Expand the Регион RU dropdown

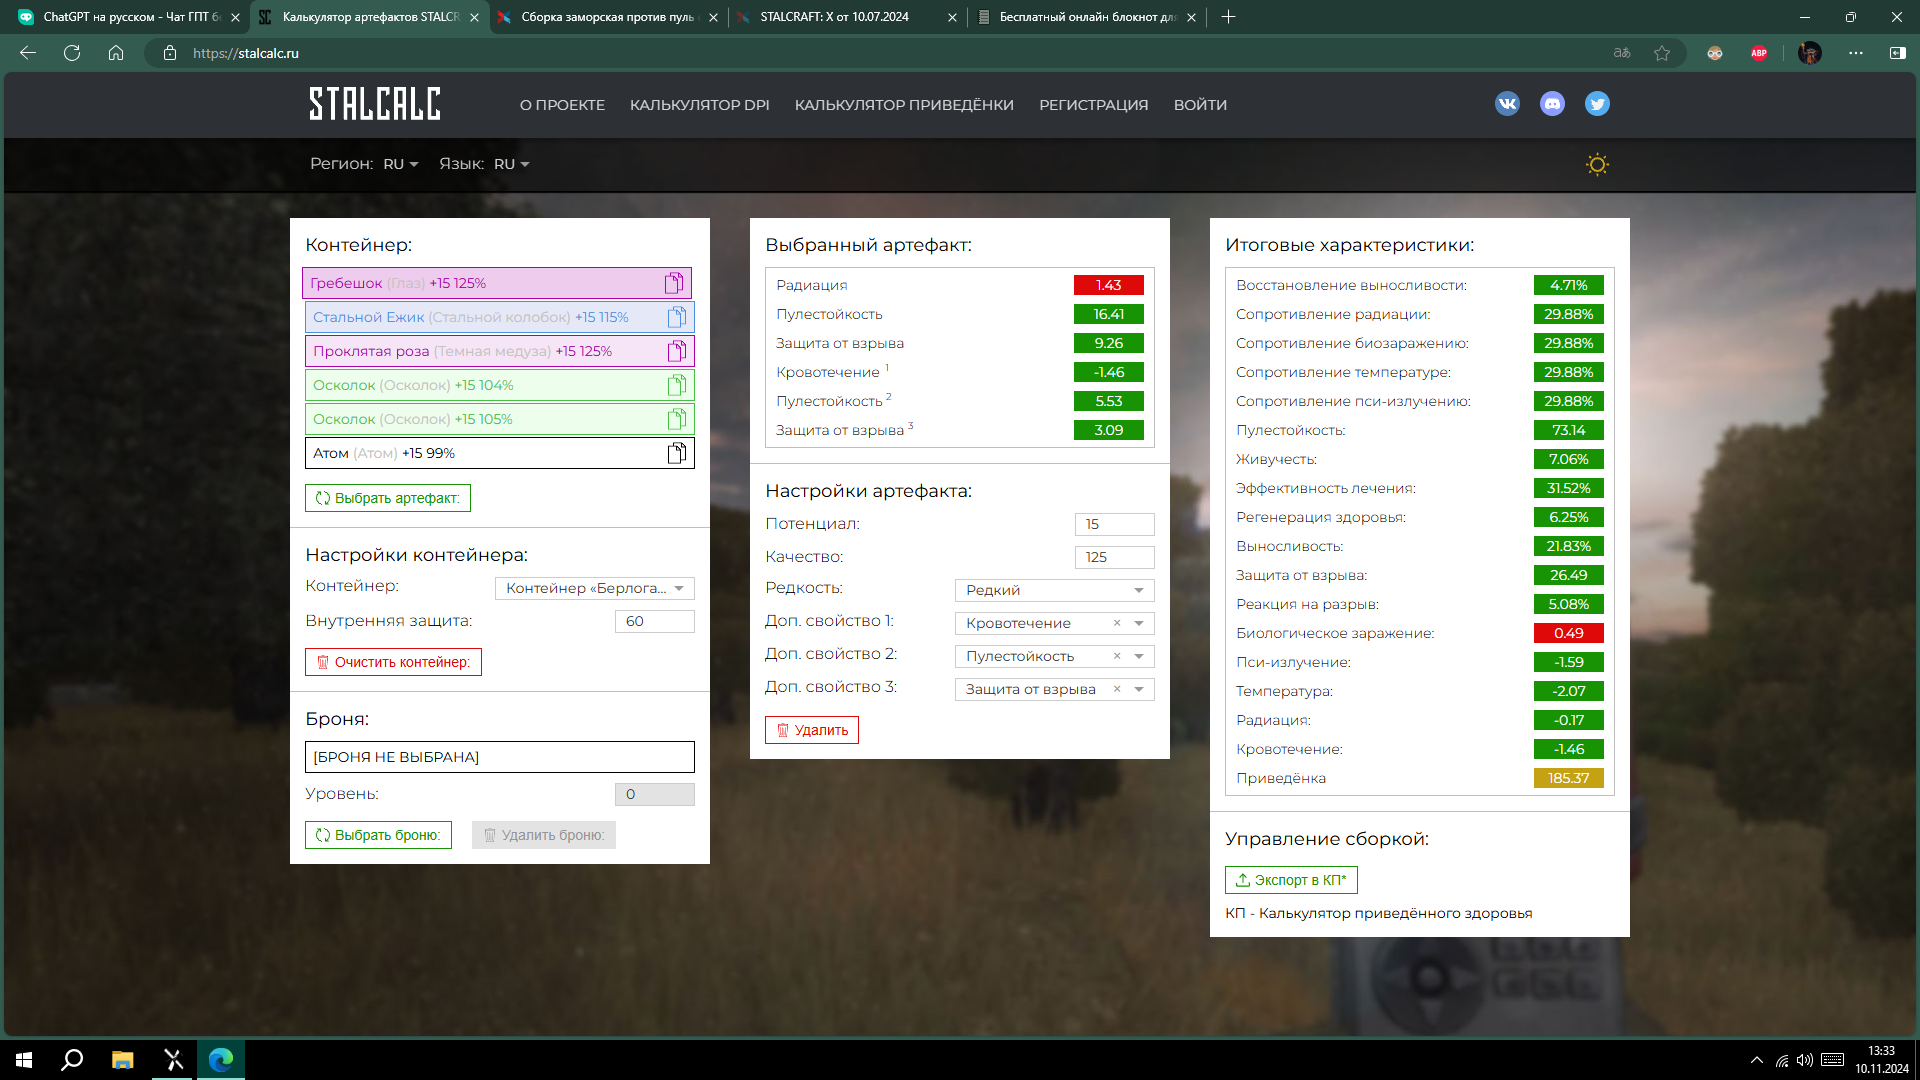[x=401, y=164]
